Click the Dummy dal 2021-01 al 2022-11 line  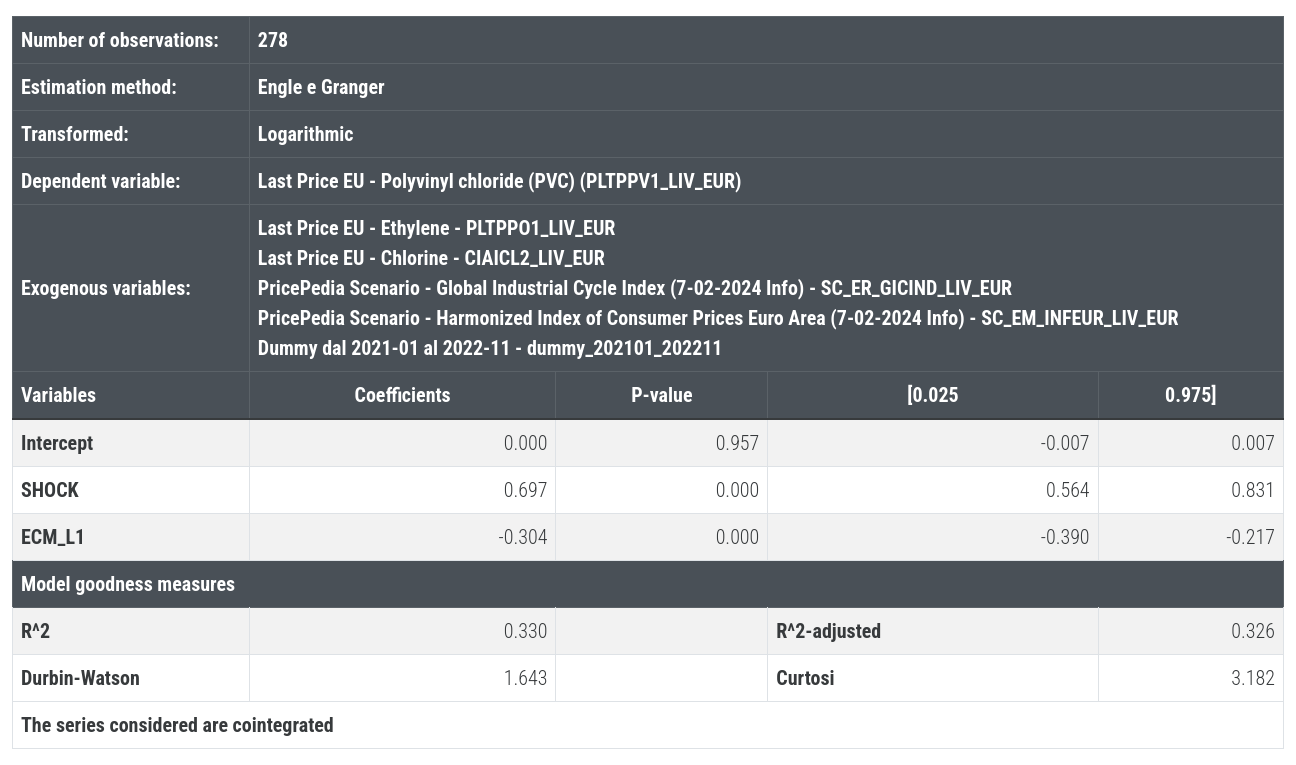(489, 348)
